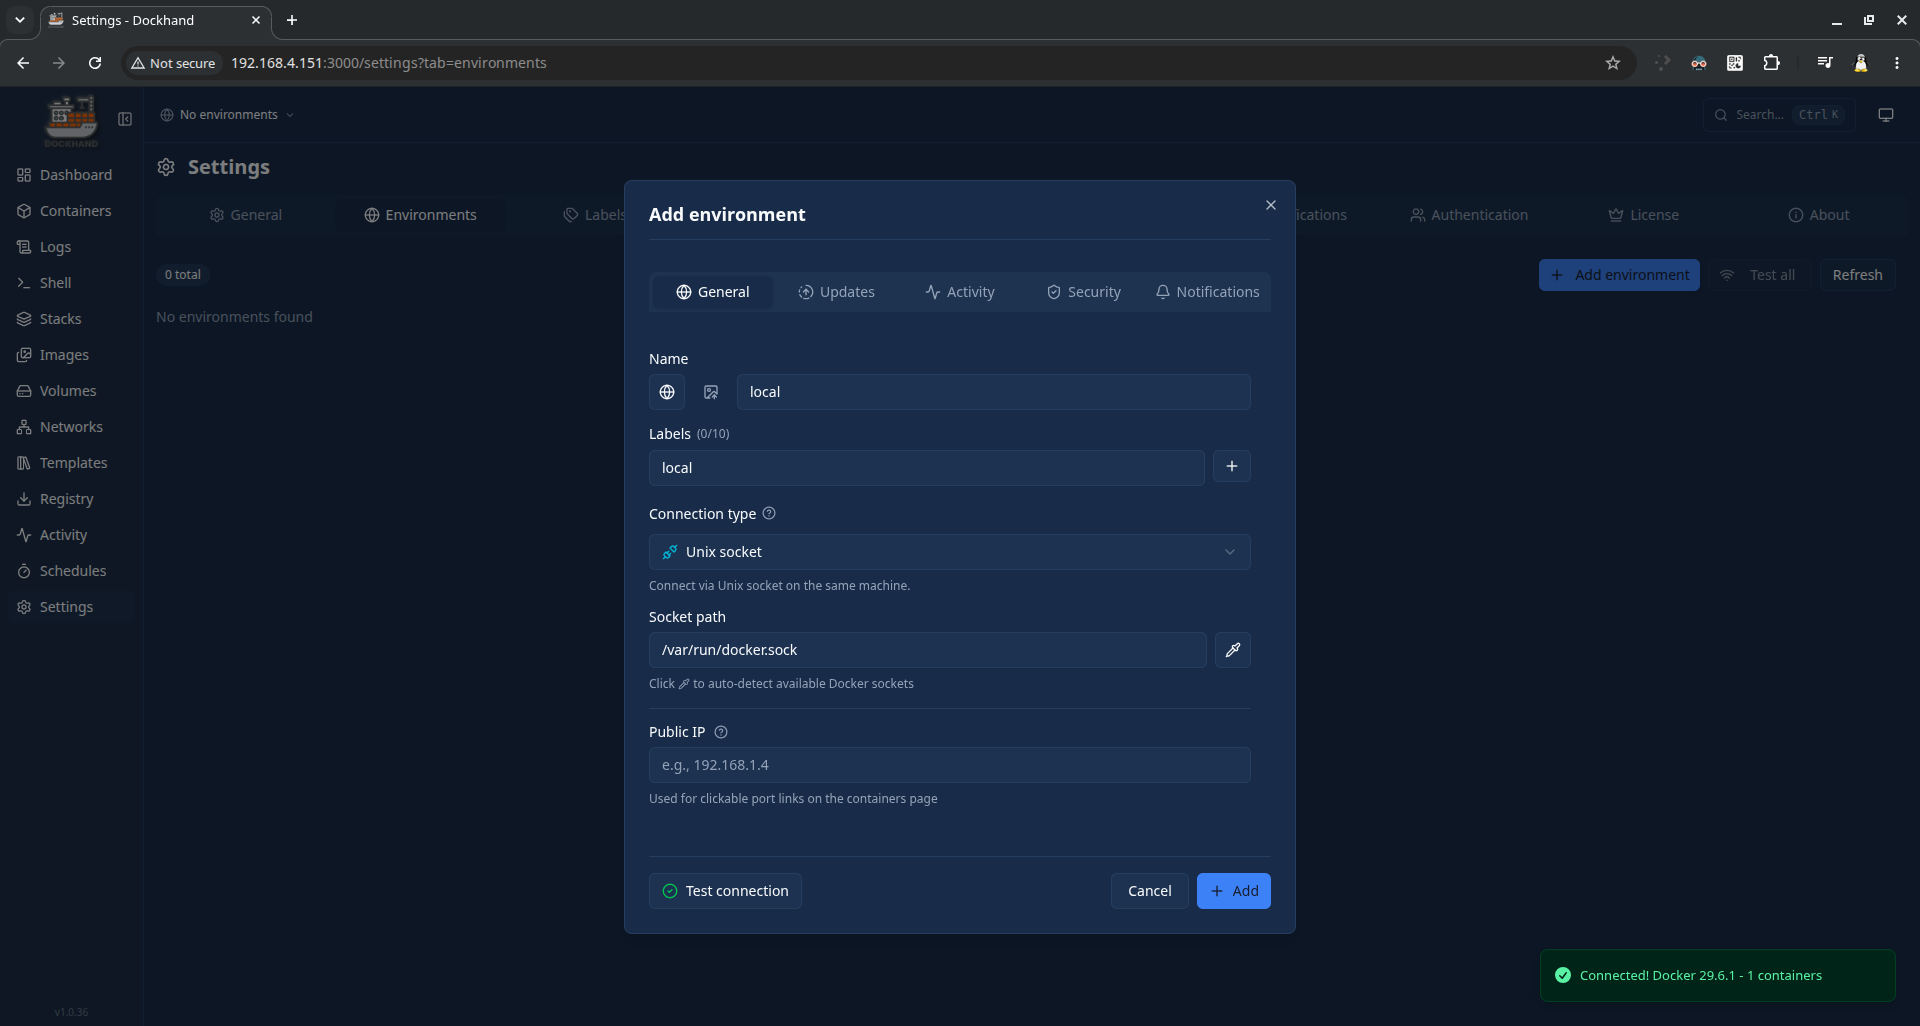Click the Search box in header

pos(1779,115)
